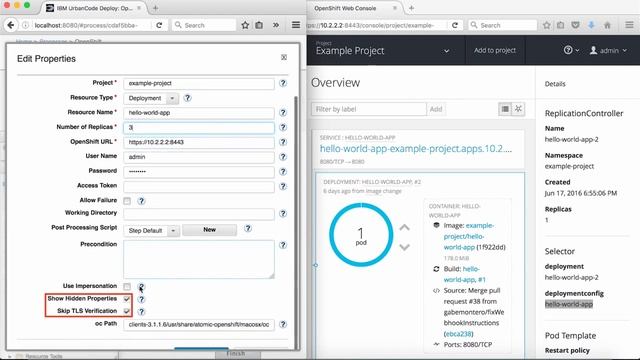Screen dimensions: 640x360
Task: Select the OpenShift Web Console tab
Action: pyautogui.click(x=354, y=8)
